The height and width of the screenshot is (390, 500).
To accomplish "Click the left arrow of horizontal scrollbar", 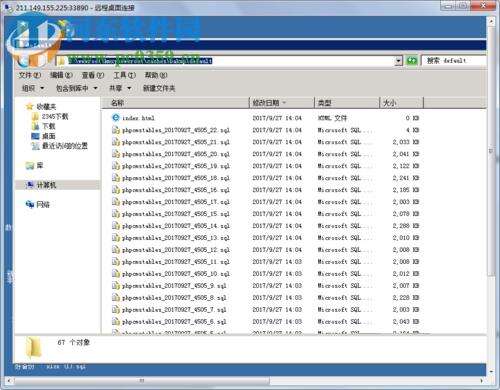I will (x=9, y=380).
